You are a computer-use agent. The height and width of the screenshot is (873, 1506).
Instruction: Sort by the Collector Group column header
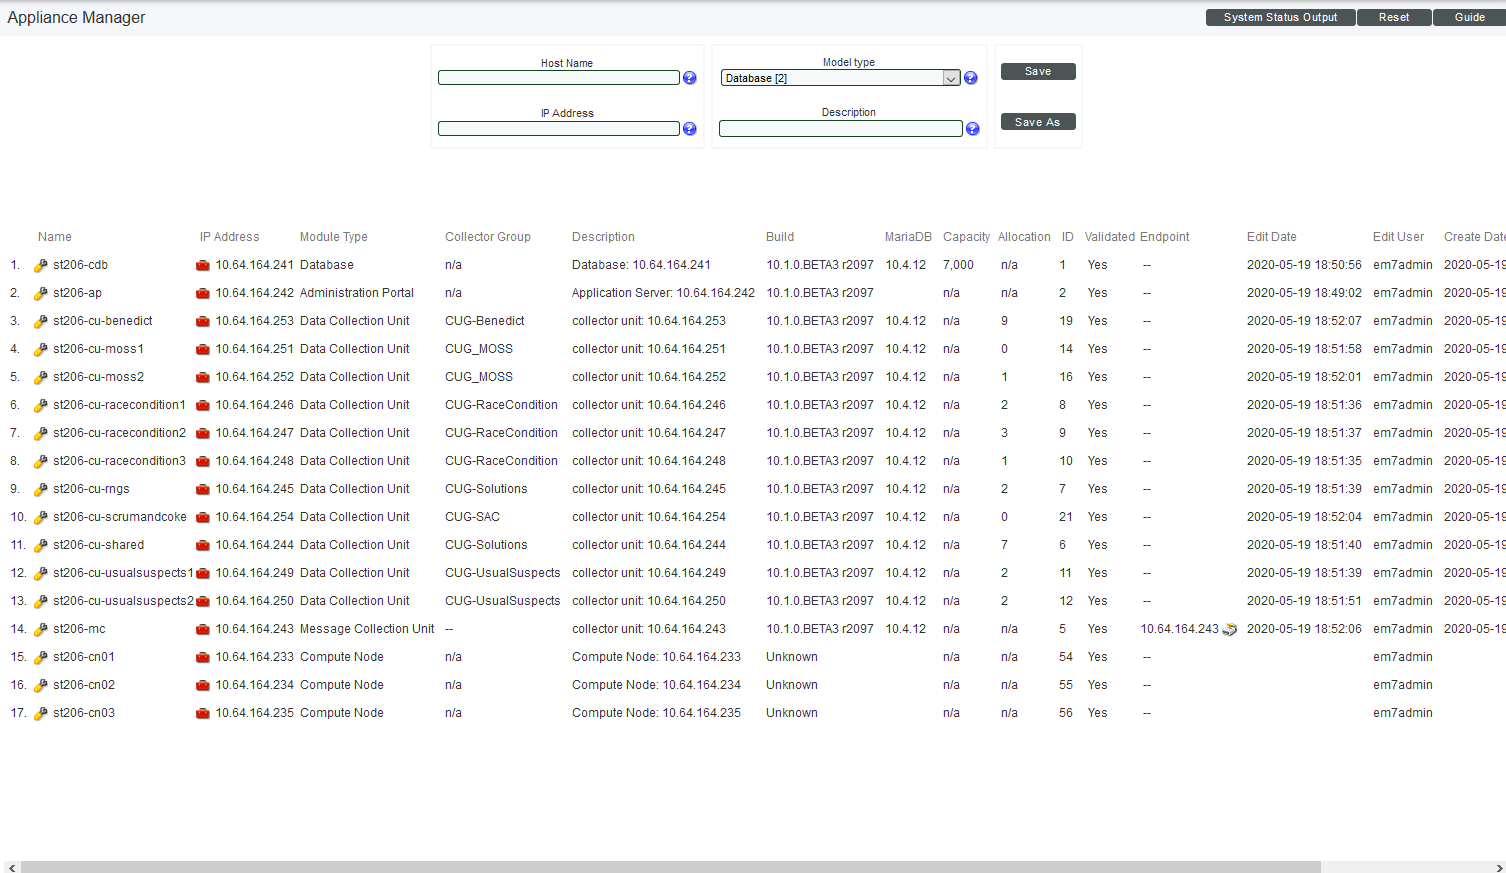coord(487,237)
